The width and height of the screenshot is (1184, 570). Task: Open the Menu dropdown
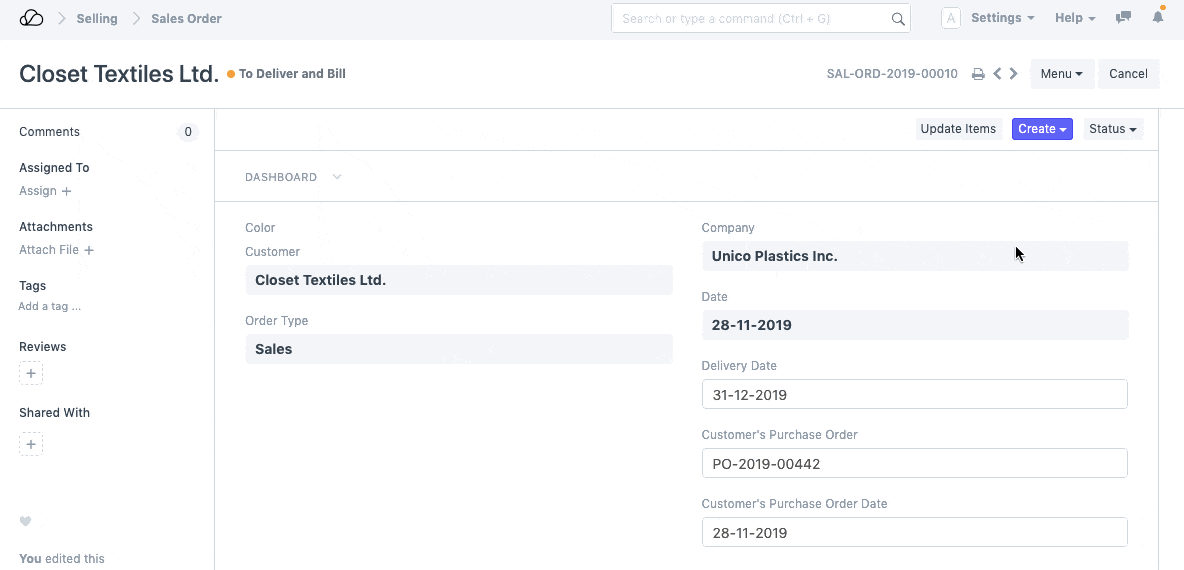[1061, 74]
